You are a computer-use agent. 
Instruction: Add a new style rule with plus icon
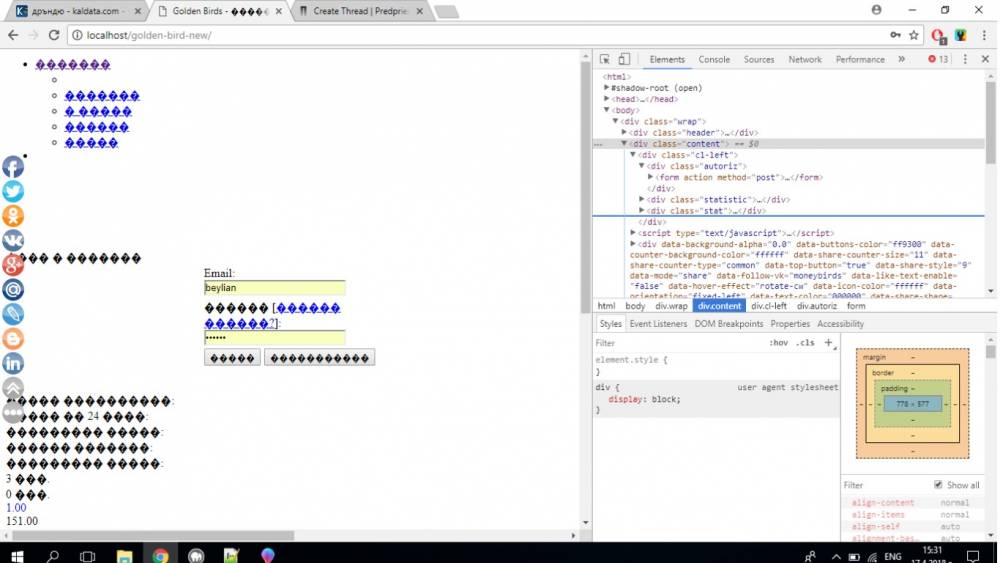tap(828, 342)
